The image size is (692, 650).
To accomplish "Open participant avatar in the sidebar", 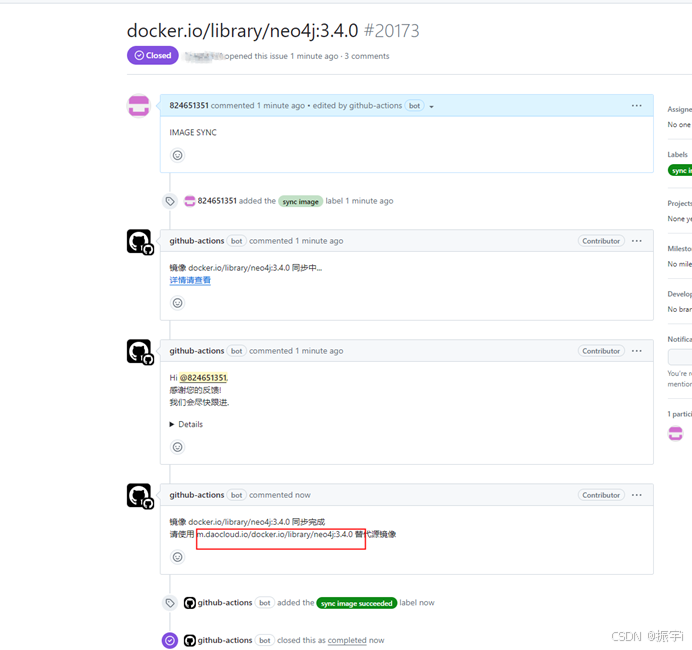I will coord(675,434).
